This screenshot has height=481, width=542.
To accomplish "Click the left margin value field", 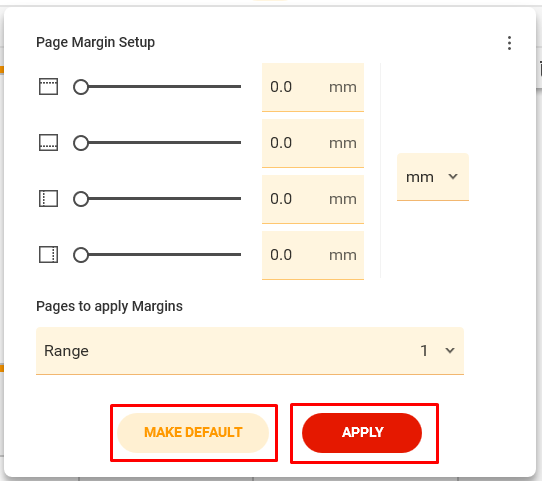I will [313, 199].
